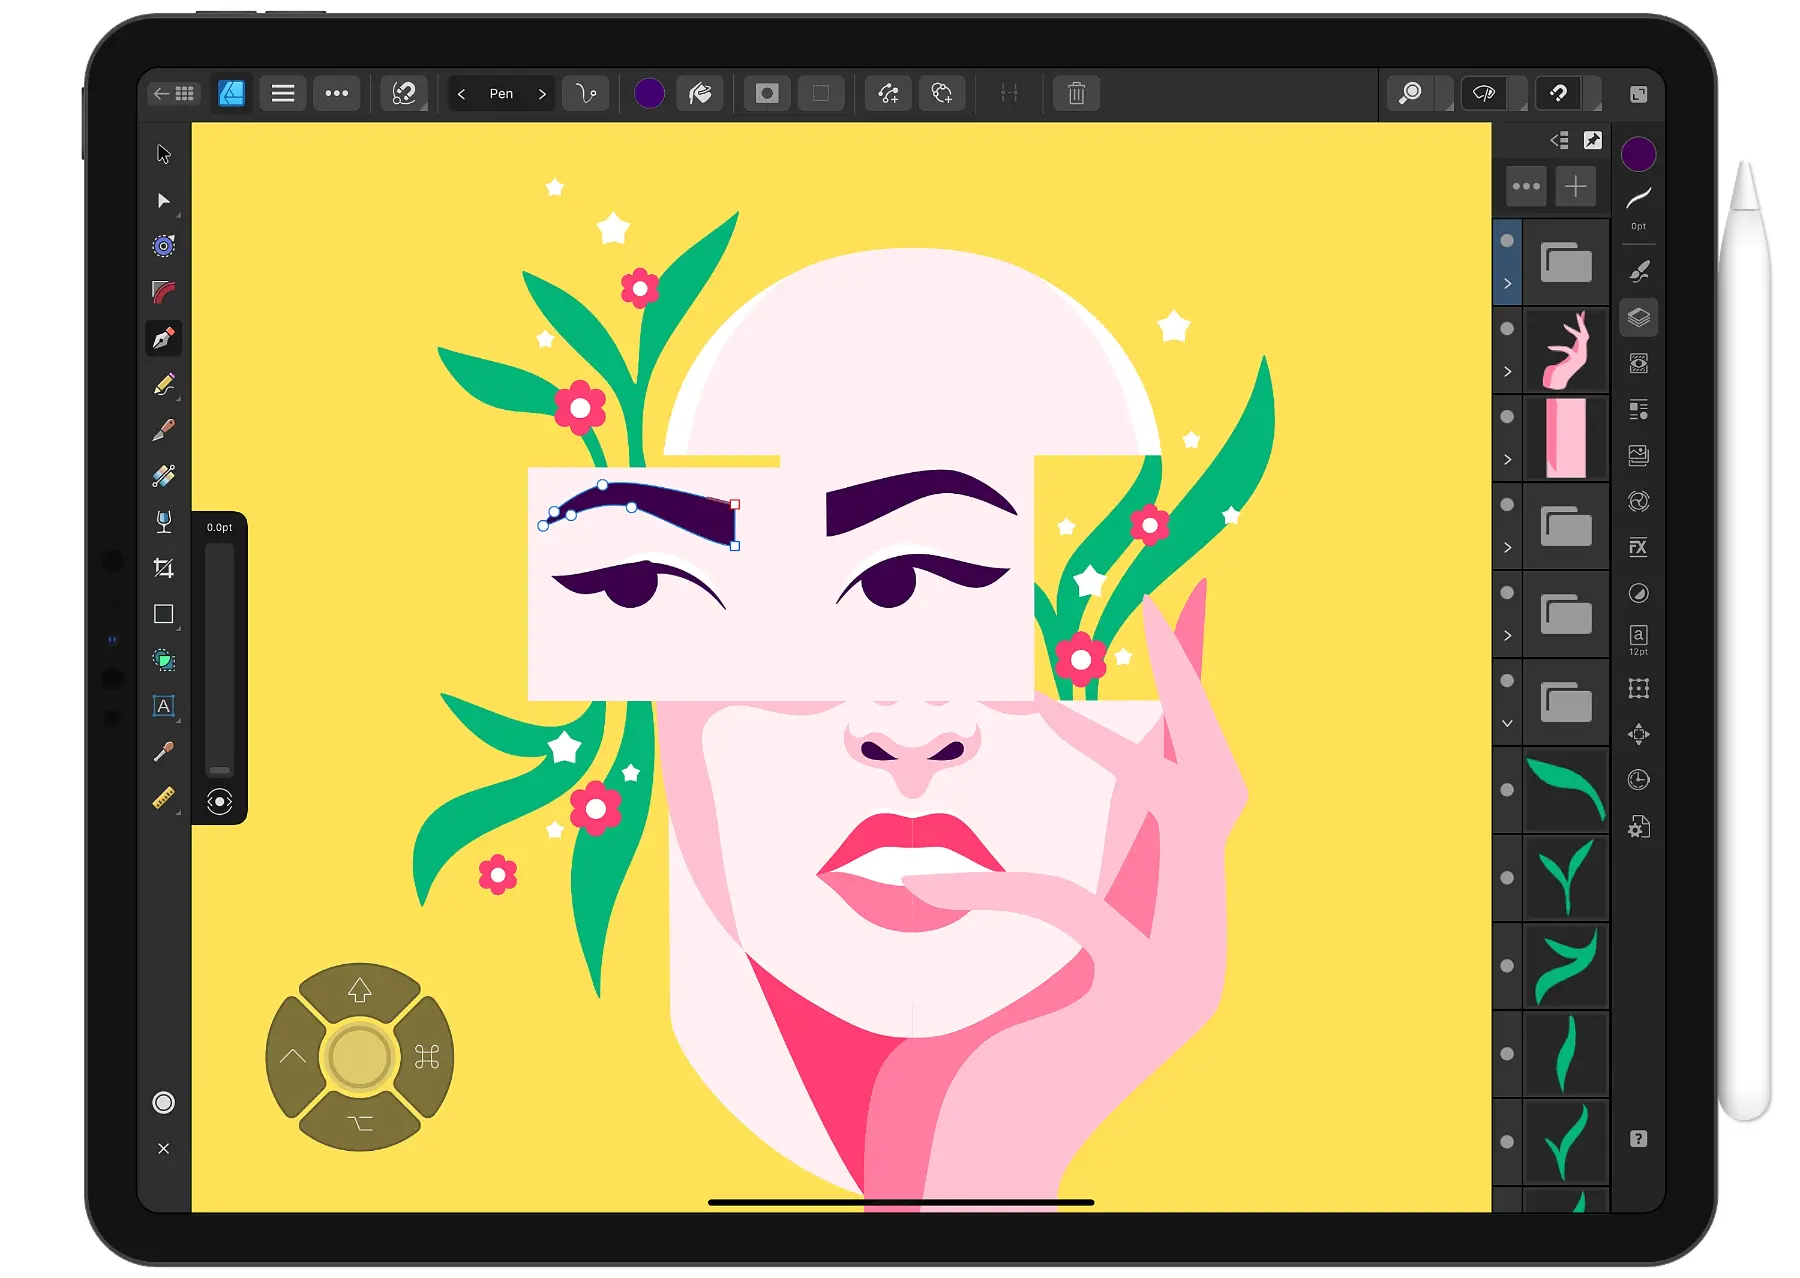Viewport: 1800px width, 1278px height.
Task: Open the hamburger document menu
Action: click(283, 94)
